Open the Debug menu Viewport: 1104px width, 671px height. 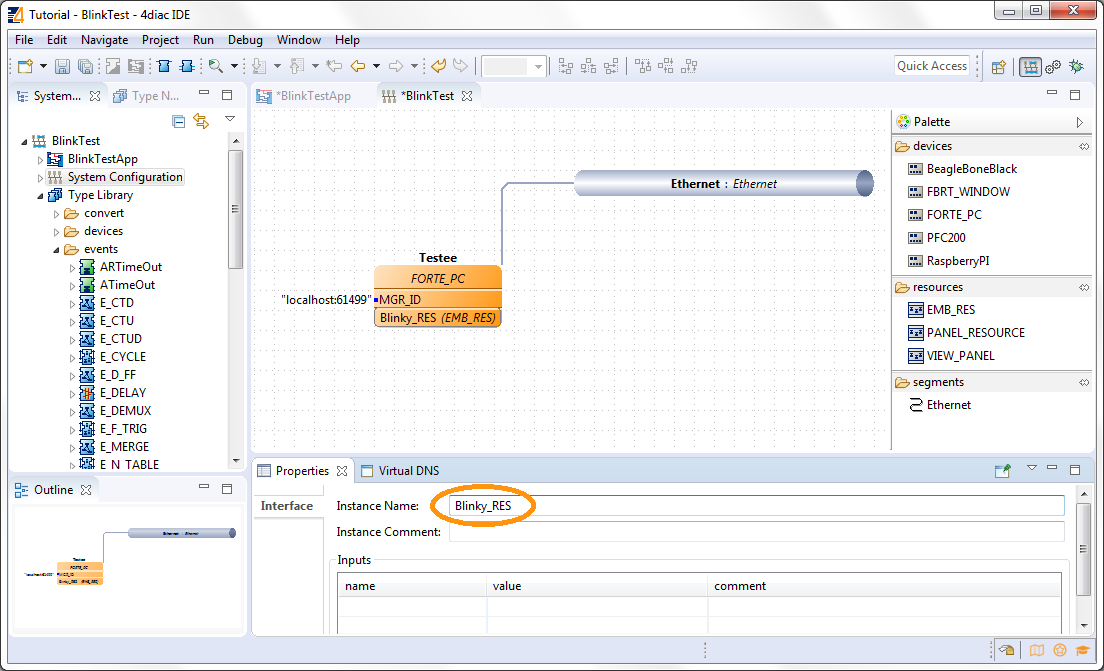245,40
